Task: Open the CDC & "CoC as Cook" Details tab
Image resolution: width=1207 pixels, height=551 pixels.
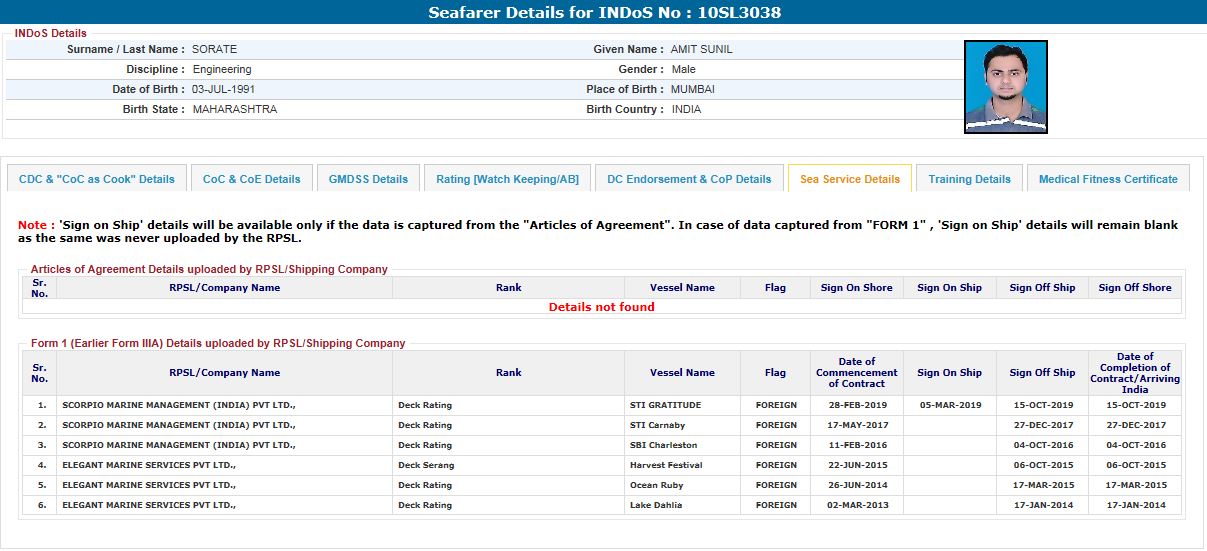Action: pos(97,179)
